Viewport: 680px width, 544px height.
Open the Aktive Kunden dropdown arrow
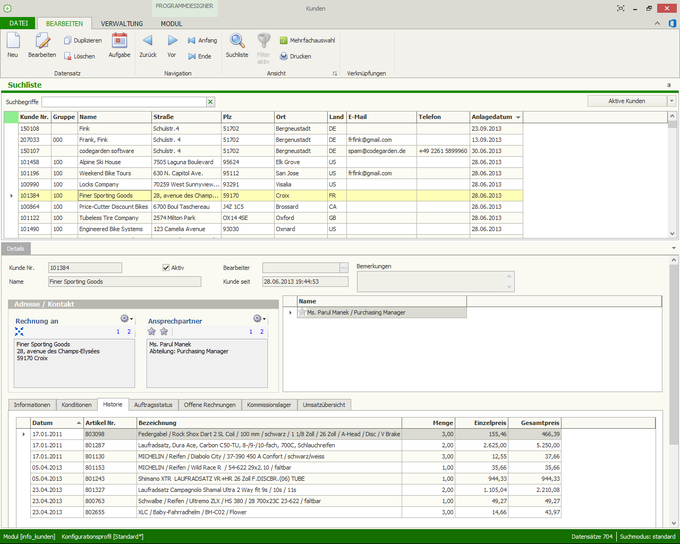(x=671, y=101)
